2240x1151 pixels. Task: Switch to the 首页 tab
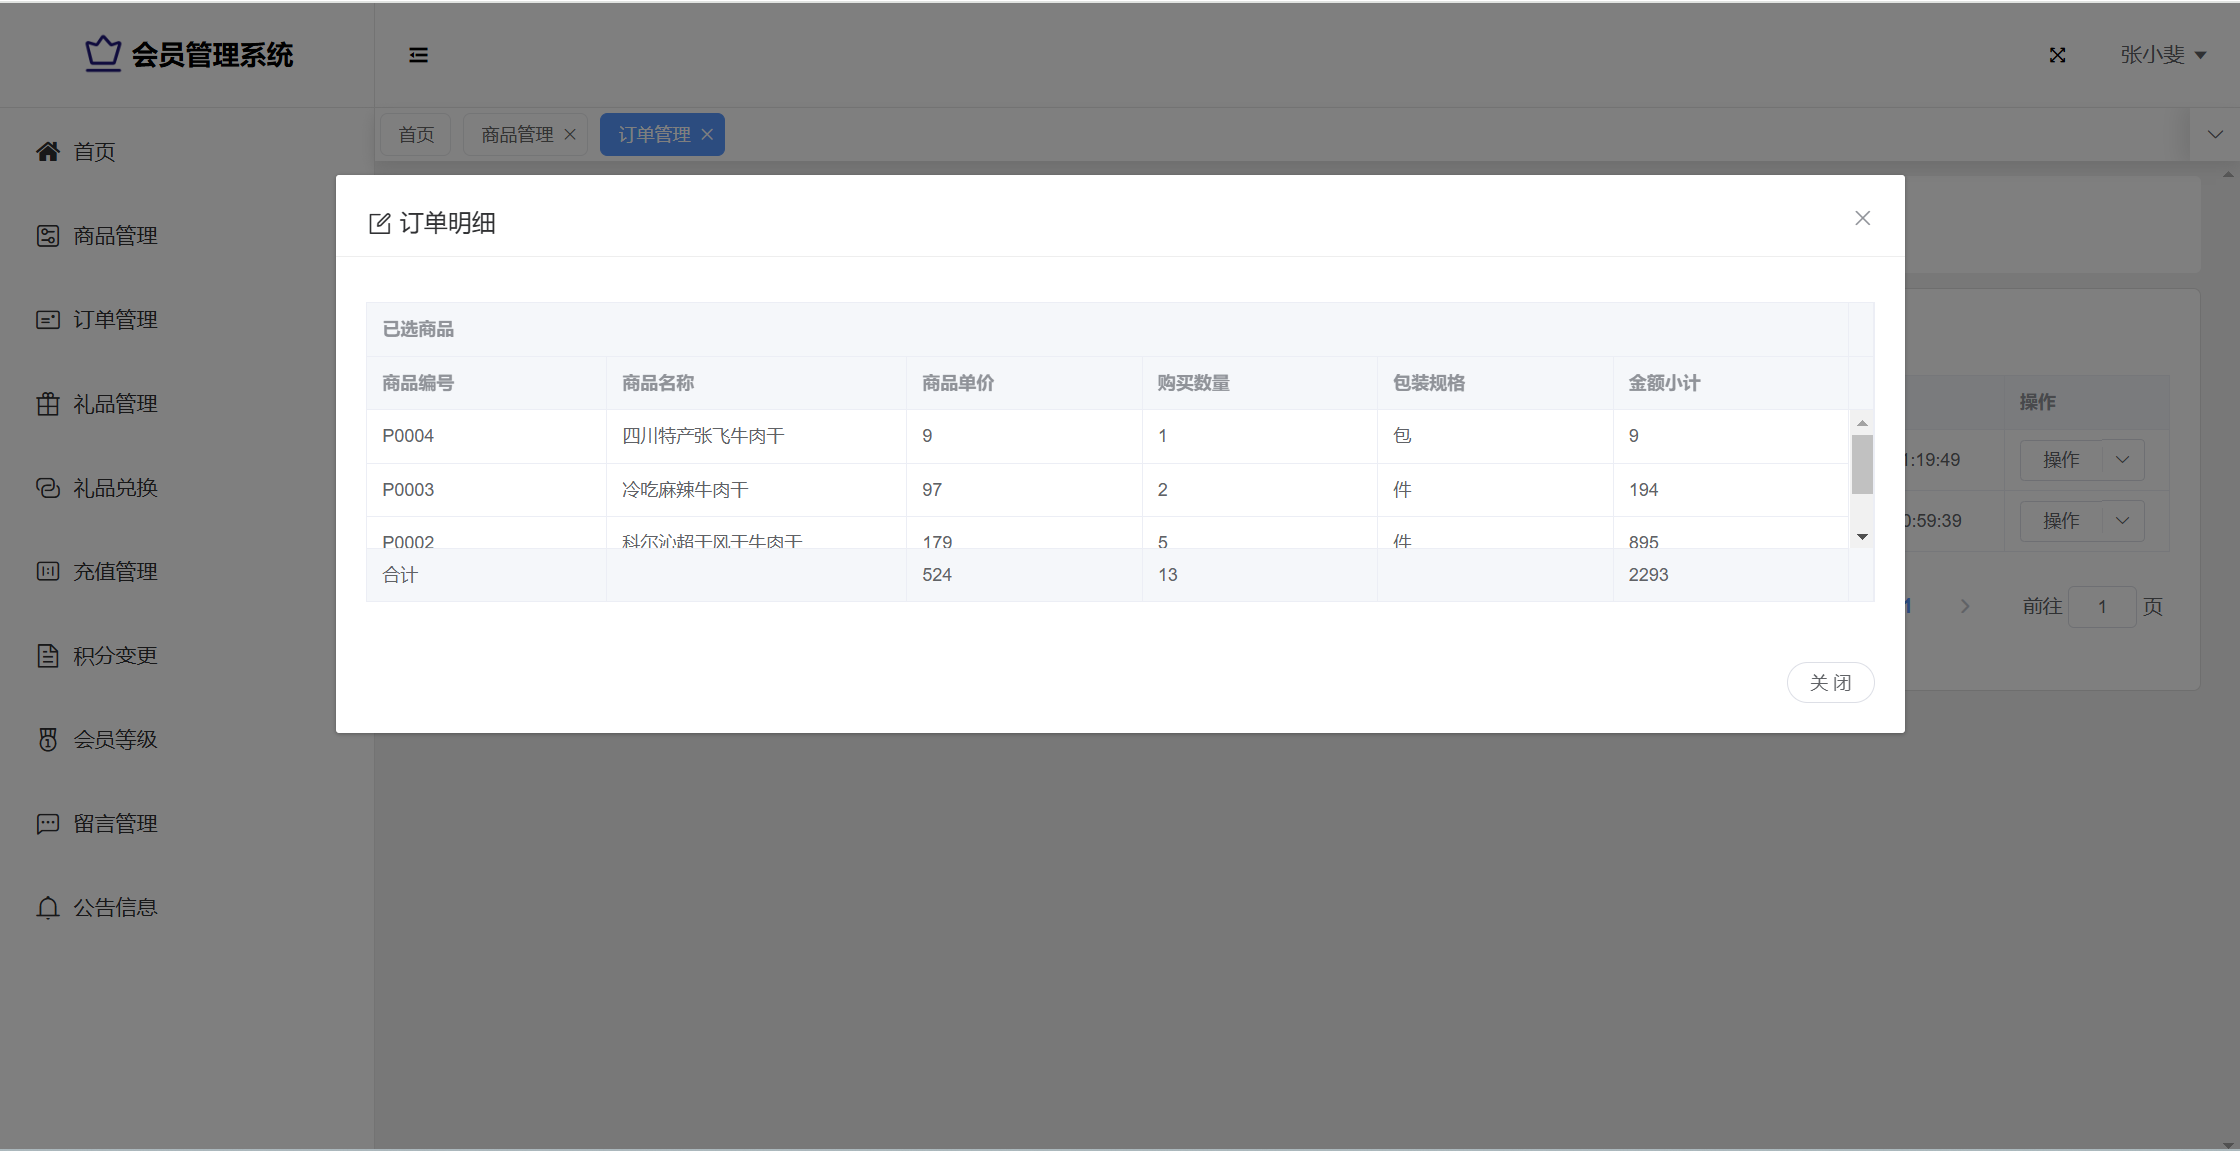point(416,135)
